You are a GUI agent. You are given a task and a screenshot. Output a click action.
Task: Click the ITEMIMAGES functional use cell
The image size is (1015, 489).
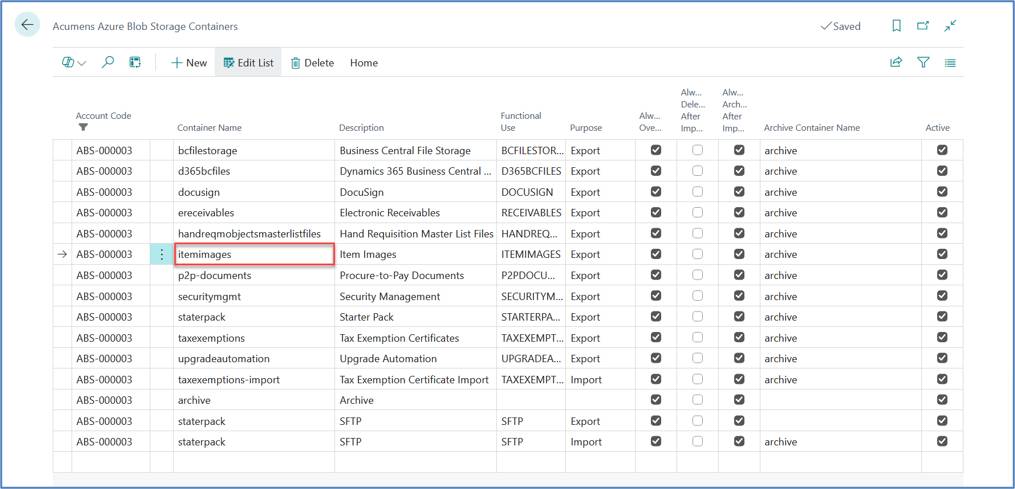pyautogui.click(x=531, y=255)
